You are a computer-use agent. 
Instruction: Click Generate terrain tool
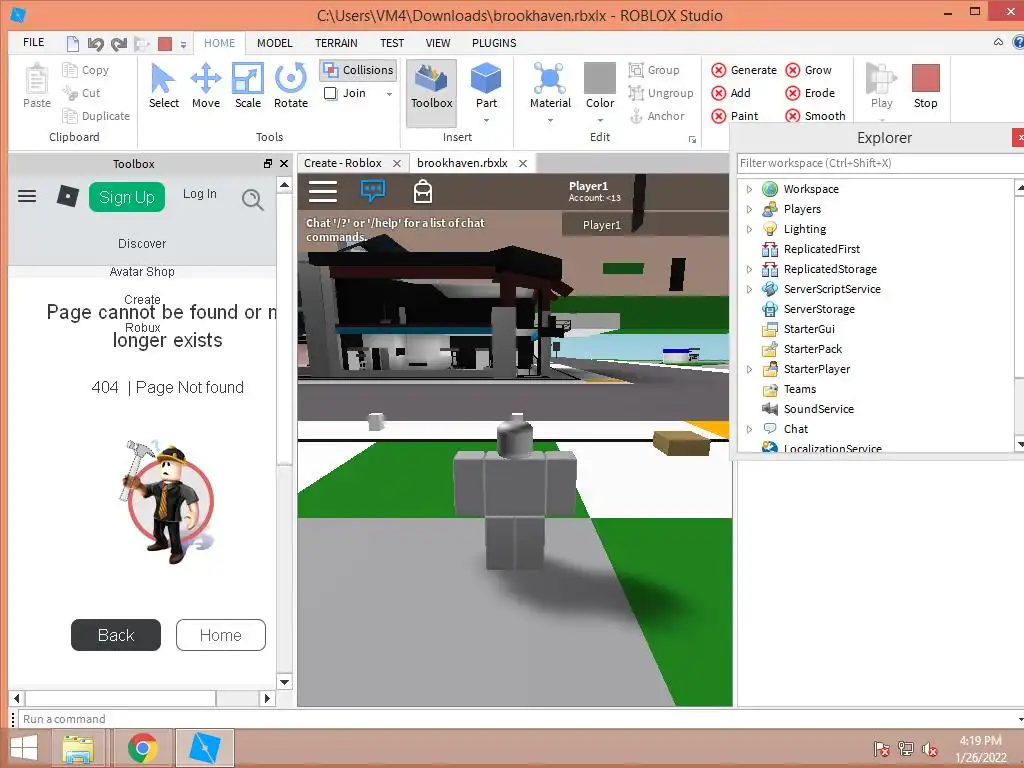coord(744,70)
